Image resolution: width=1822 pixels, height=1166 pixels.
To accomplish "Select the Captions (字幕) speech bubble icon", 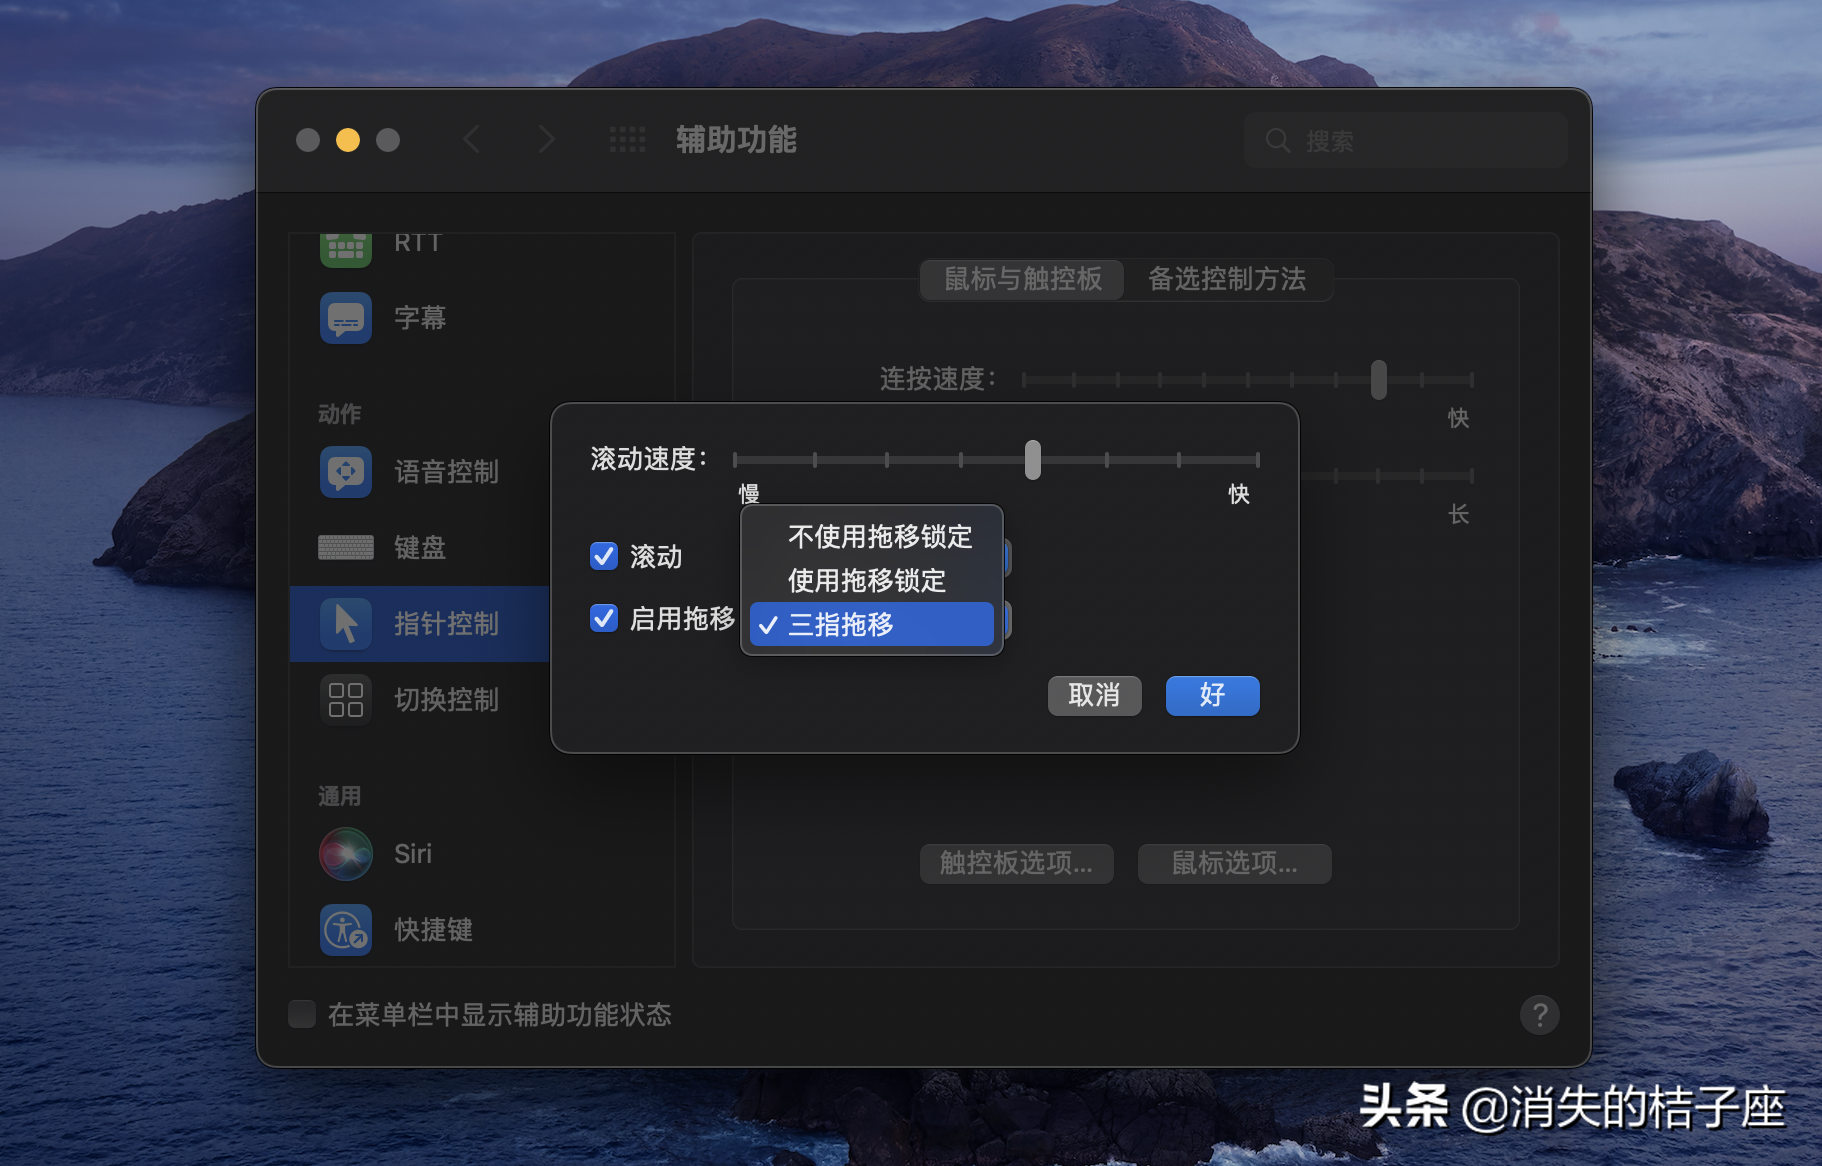I will (x=346, y=318).
